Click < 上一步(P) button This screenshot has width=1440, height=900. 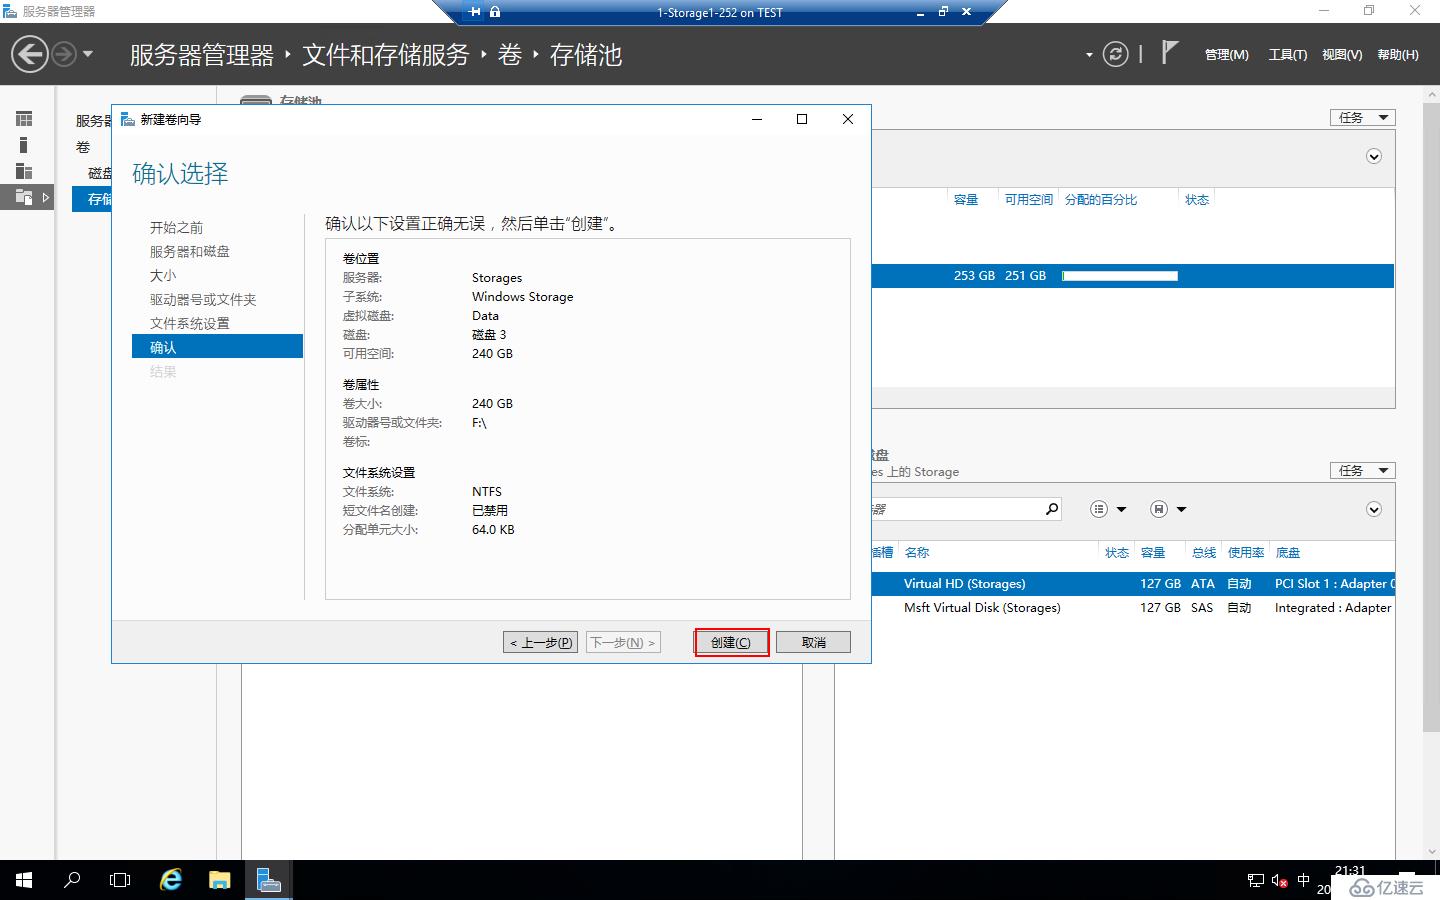[540, 642]
